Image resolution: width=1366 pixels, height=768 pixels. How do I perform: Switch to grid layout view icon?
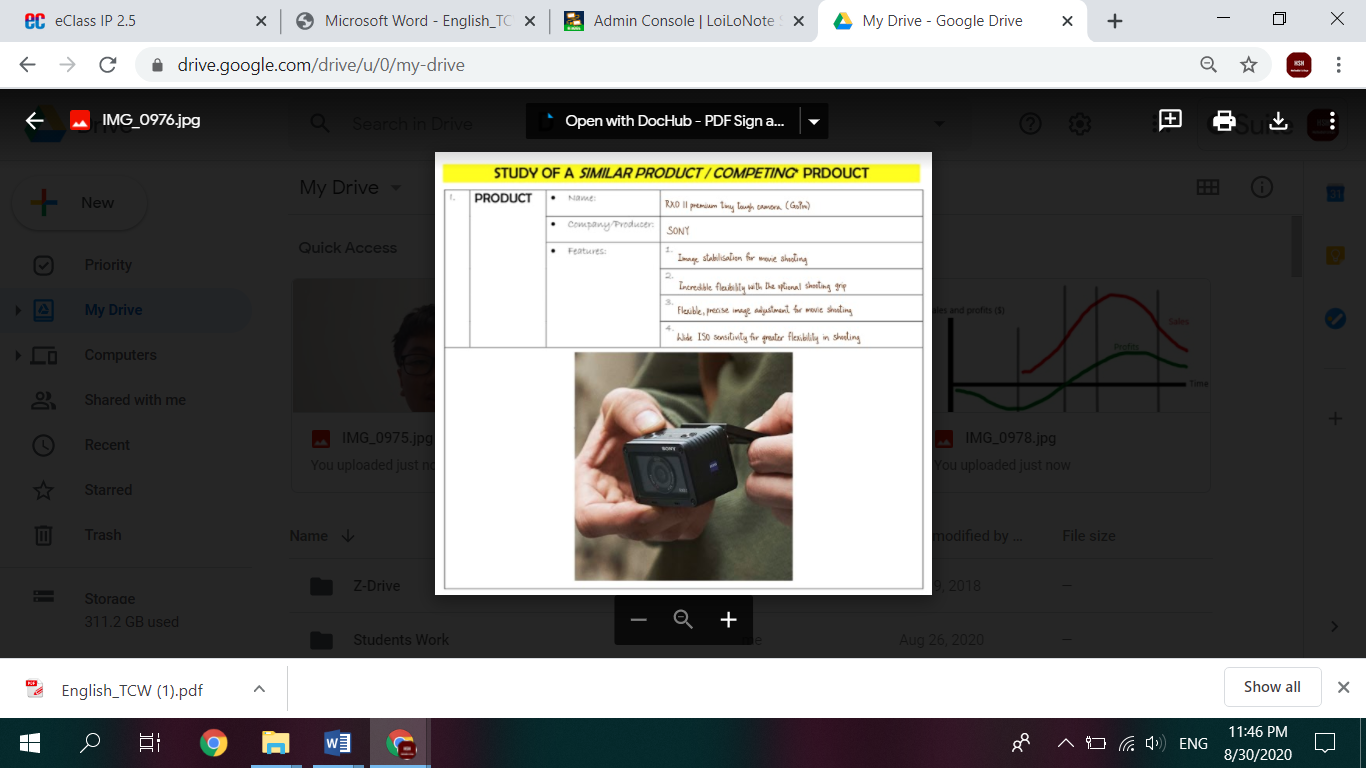click(x=1208, y=187)
